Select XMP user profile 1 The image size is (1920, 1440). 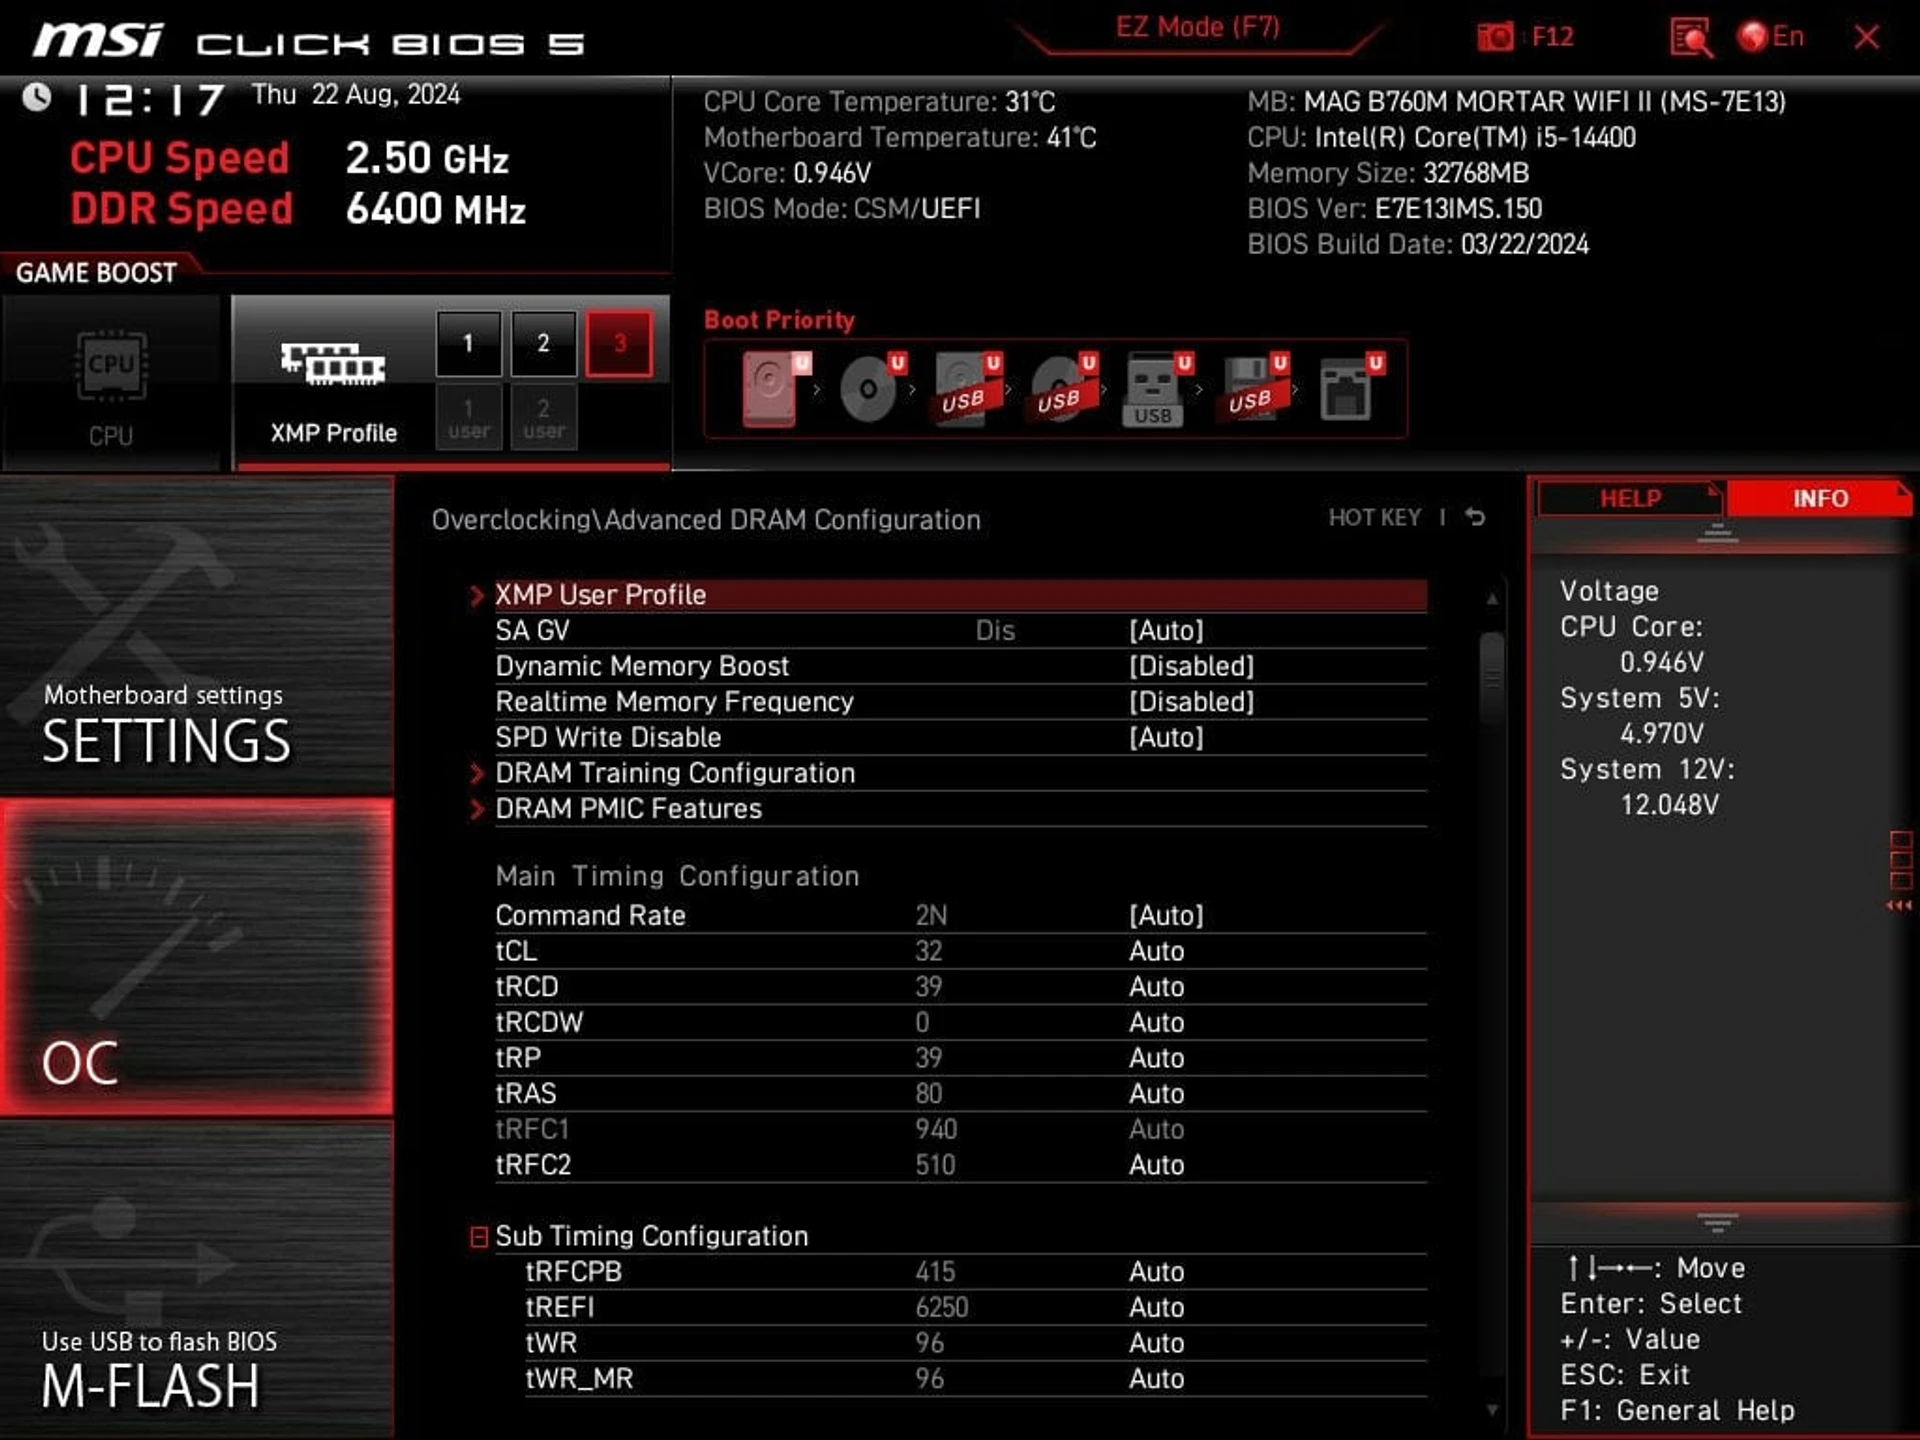[x=468, y=418]
